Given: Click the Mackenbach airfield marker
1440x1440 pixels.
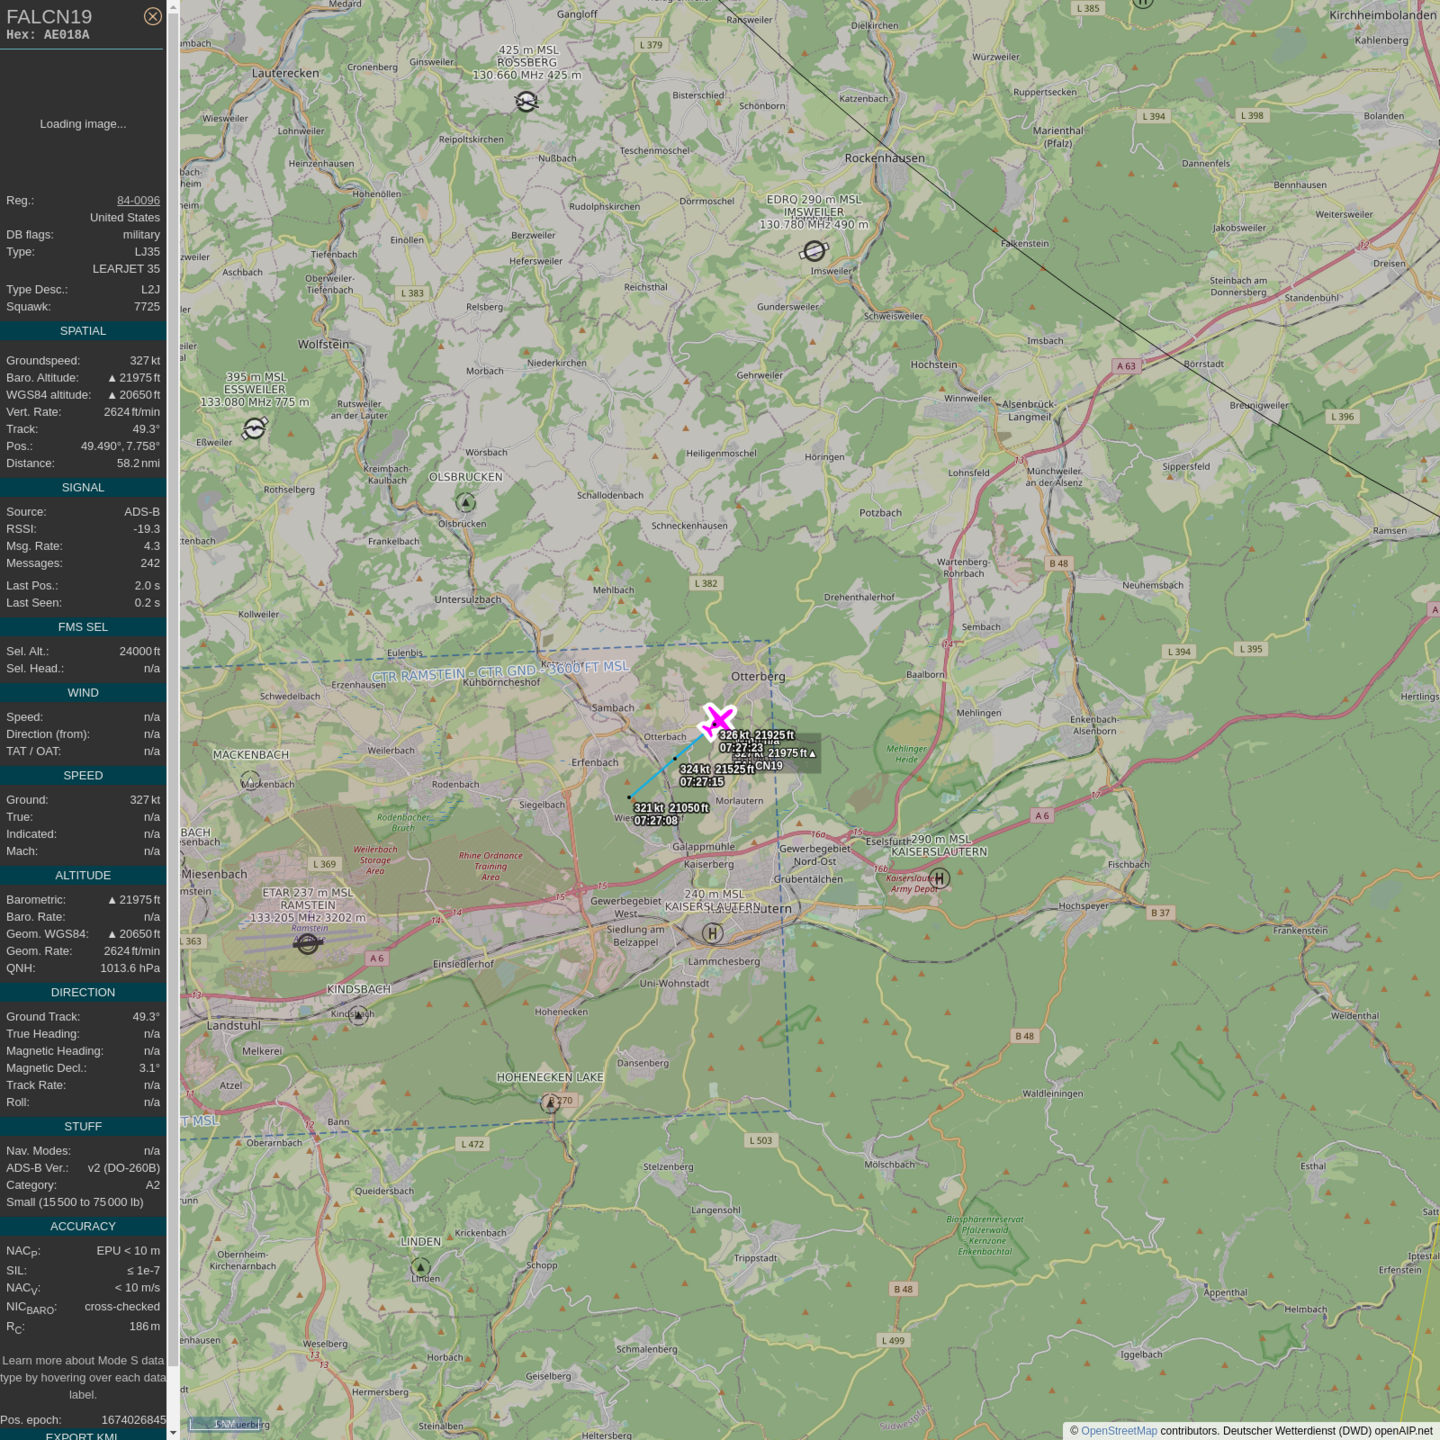Looking at the screenshot, I should tap(250, 779).
